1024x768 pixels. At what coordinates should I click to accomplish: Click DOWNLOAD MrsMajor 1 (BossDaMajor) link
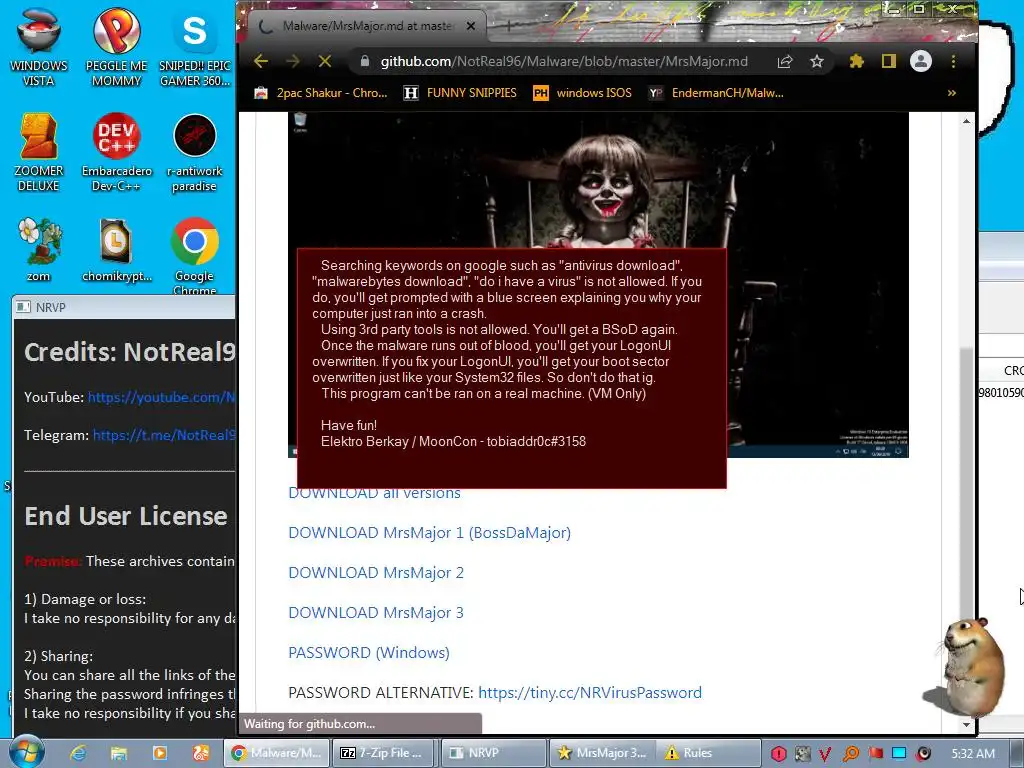click(x=430, y=533)
